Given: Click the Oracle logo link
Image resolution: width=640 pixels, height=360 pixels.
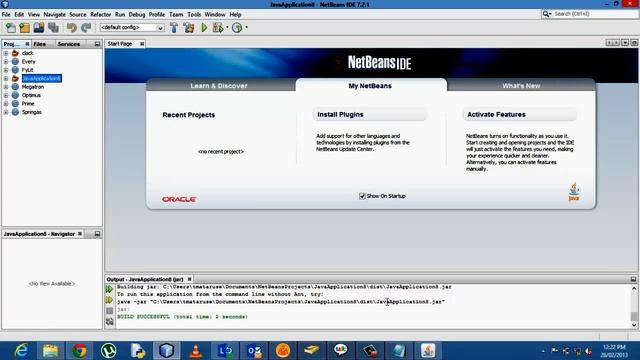Looking at the screenshot, I should tap(179, 199).
